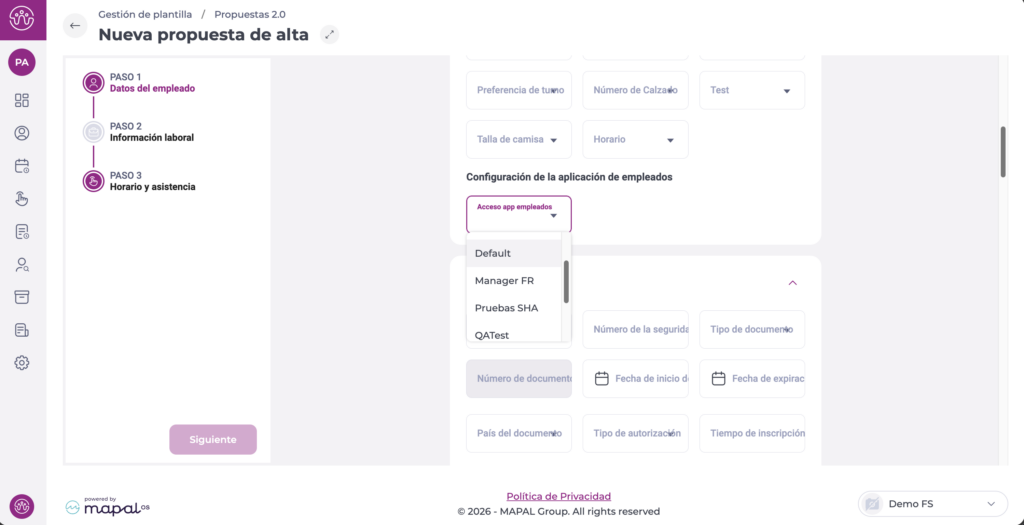1024x525 pixels.
Task: Click the archive box icon in sidebar
Action: tap(22, 297)
